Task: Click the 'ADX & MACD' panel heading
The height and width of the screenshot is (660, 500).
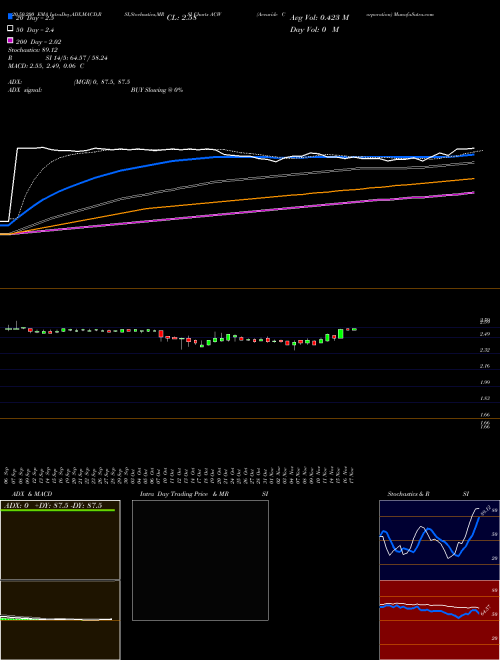Action: pyautogui.click(x=32, y=494)
